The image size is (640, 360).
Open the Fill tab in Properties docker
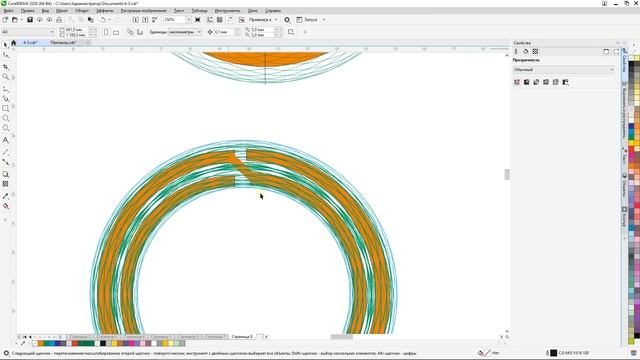tap(526, 51)
